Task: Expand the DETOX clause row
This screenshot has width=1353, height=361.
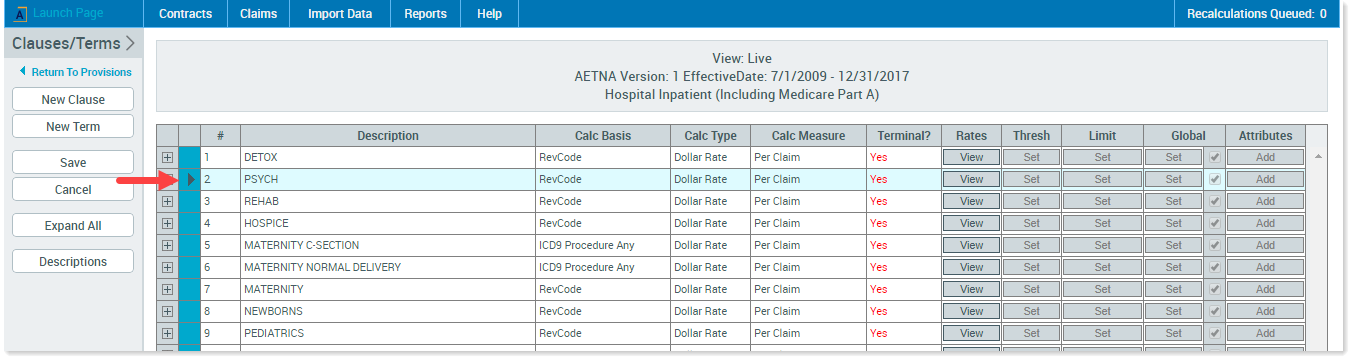Action: (x=167, y=157)
